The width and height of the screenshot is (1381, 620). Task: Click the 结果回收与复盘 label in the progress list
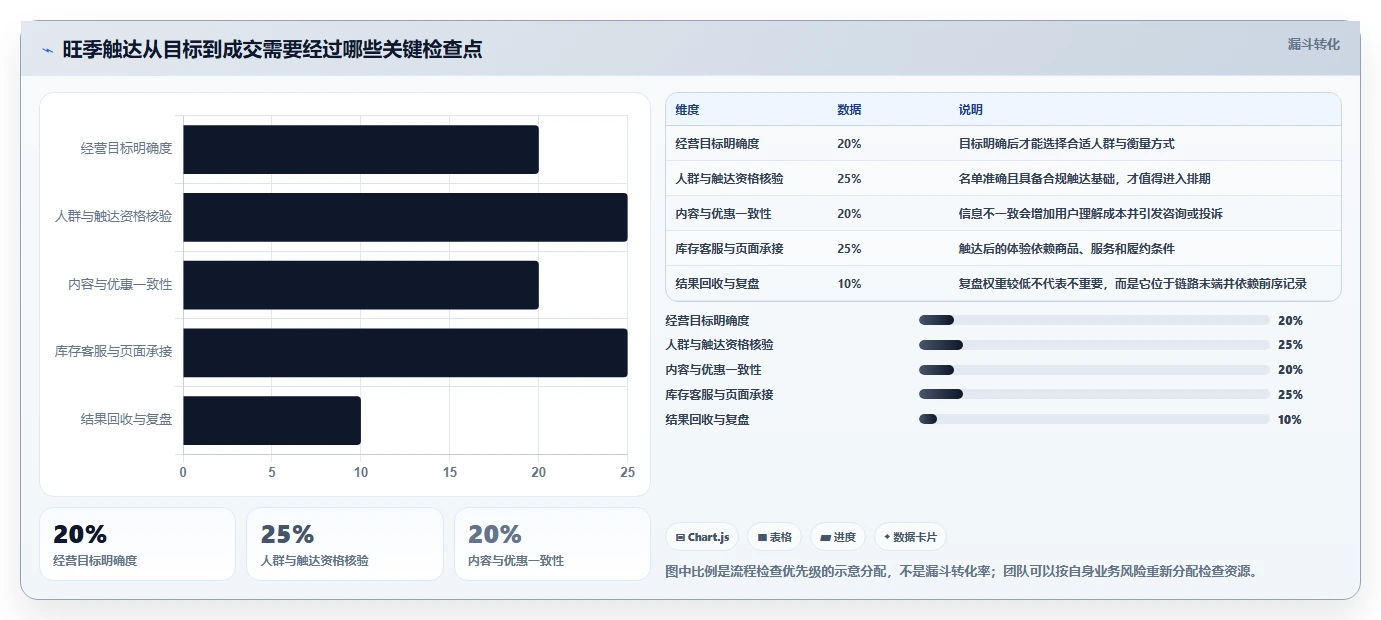[707, 420]
